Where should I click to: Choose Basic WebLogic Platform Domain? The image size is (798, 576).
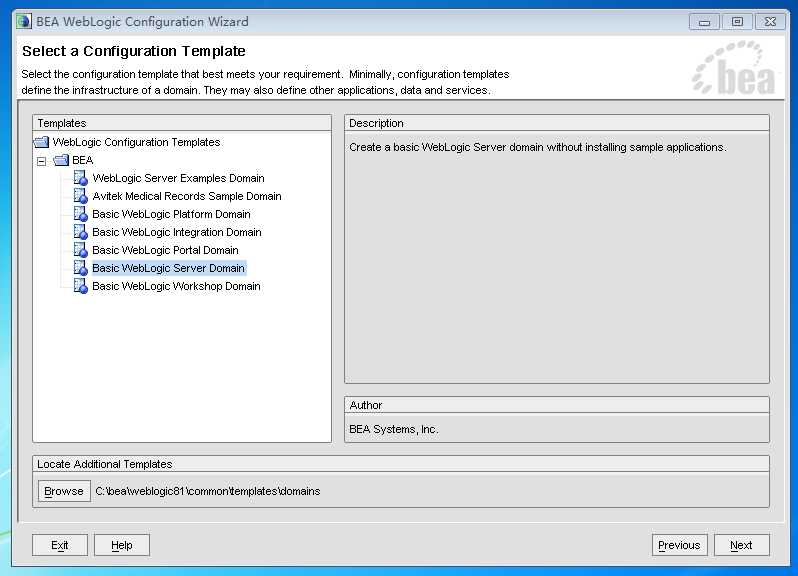pos(171,214)
